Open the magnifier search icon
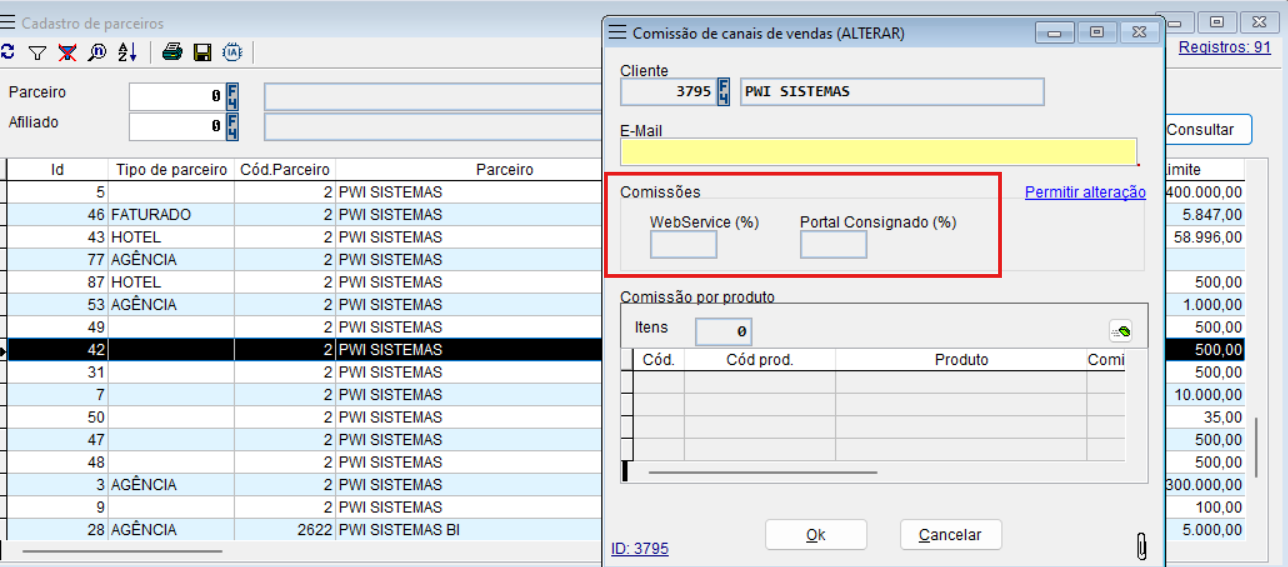 (97, 53)
